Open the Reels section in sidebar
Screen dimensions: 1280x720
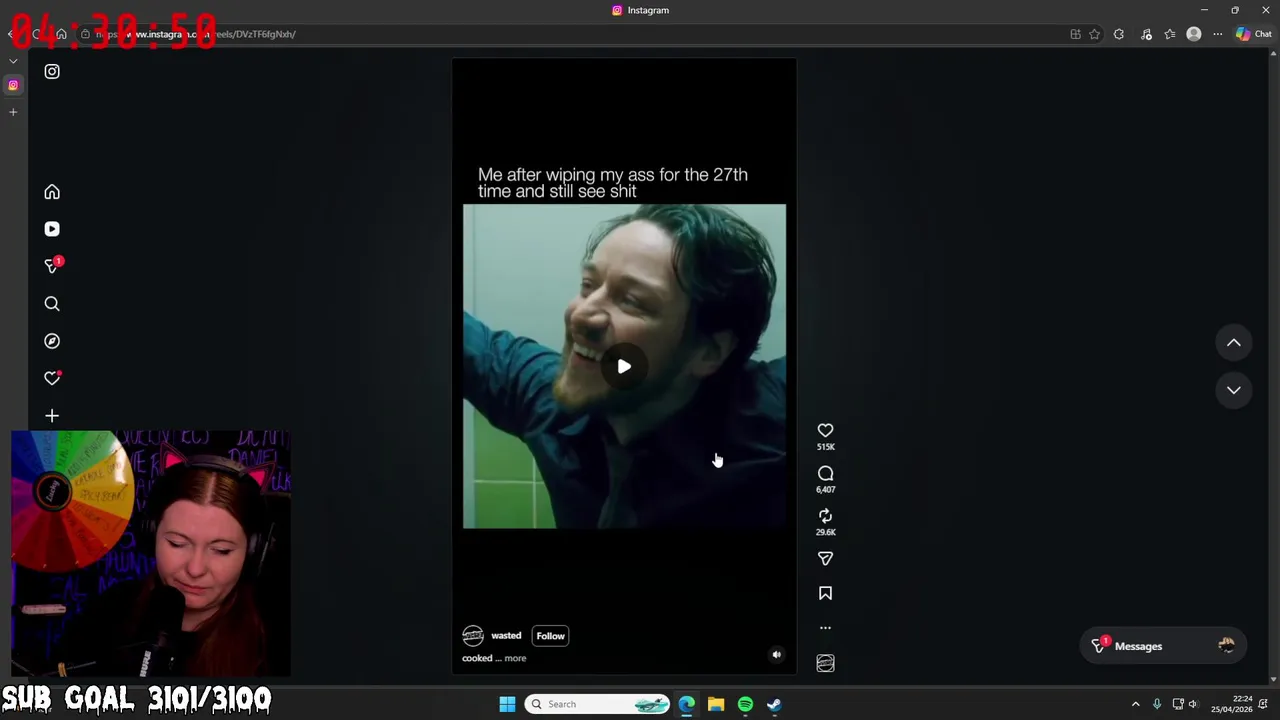(52, 229)
